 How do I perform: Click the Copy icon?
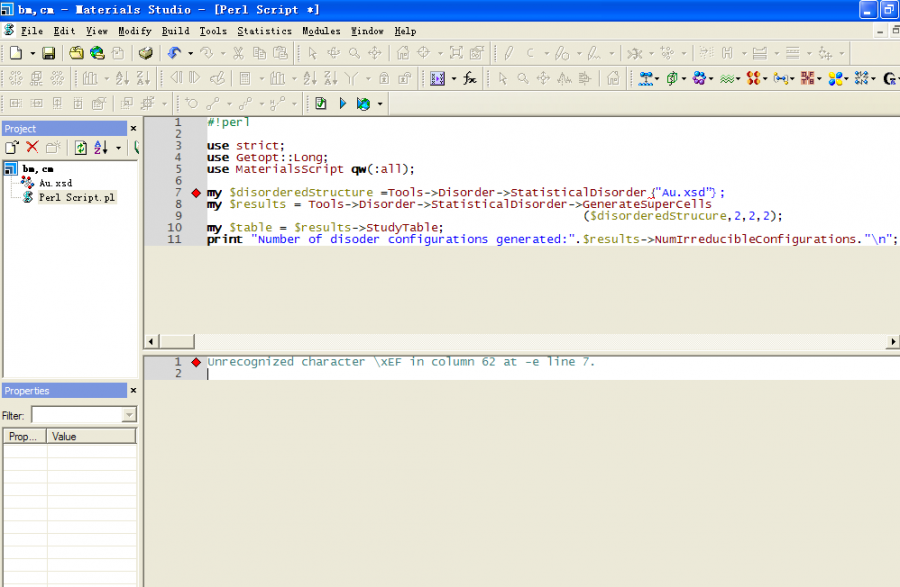[x=259, y=53]
